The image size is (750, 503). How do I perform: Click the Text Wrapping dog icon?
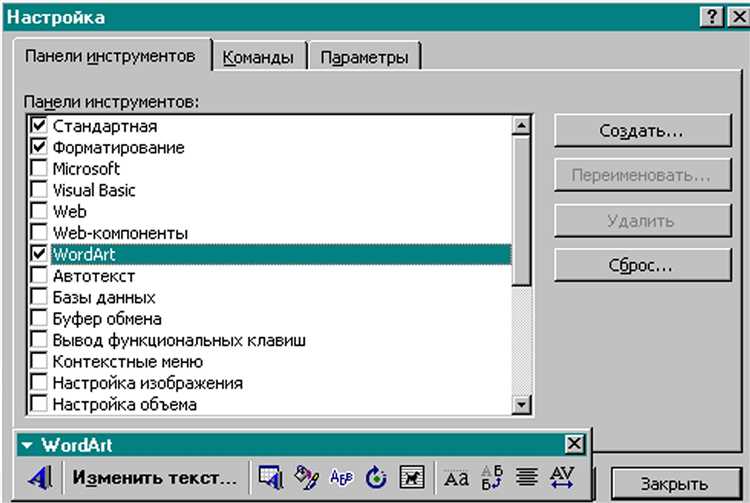tap(412, 477)
